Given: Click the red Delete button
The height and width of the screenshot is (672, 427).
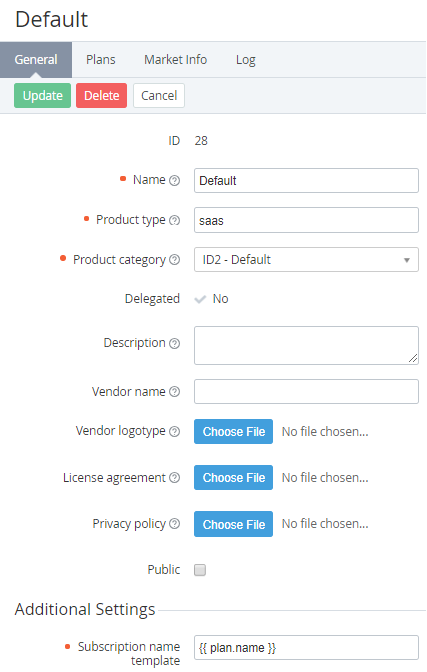Looking at the screenshot, I should click(102, 96).
